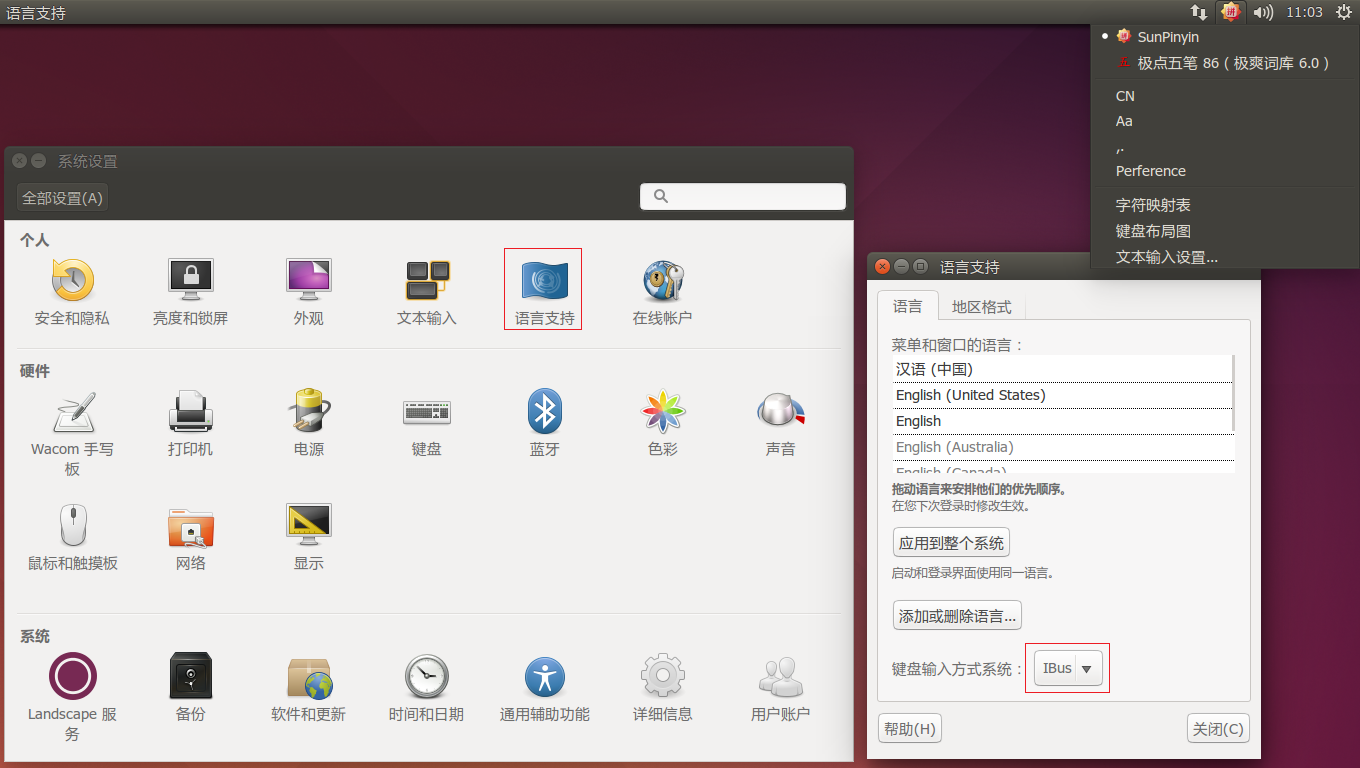
Task: Close the 系统设置 window
Action: pyautogui.click(x=19, y=161)
